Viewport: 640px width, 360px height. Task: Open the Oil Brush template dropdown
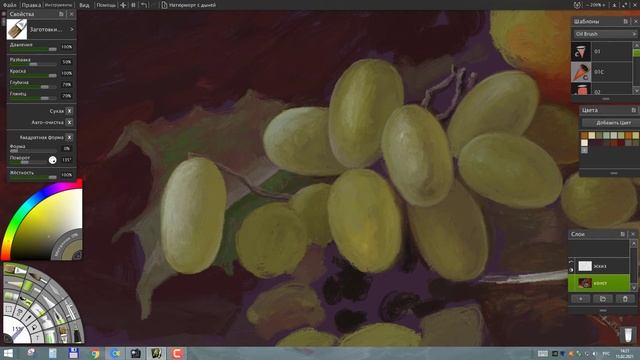605,34
